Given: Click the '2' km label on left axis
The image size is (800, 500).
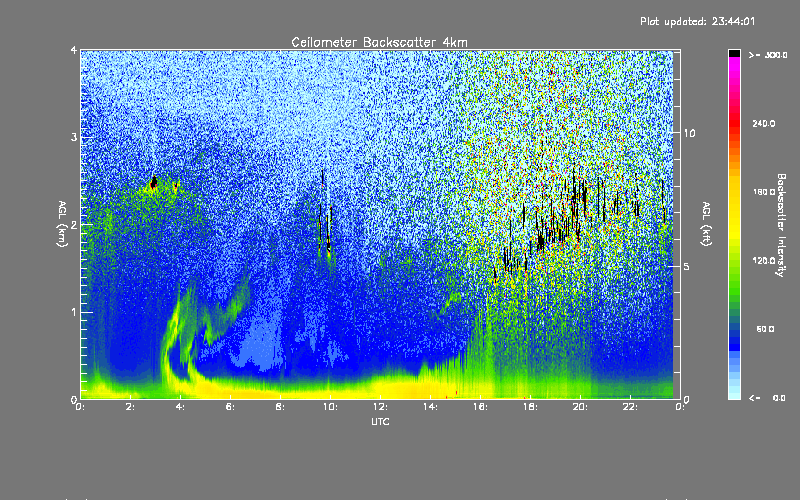Looking at the screenshot, I should point(74,225).
